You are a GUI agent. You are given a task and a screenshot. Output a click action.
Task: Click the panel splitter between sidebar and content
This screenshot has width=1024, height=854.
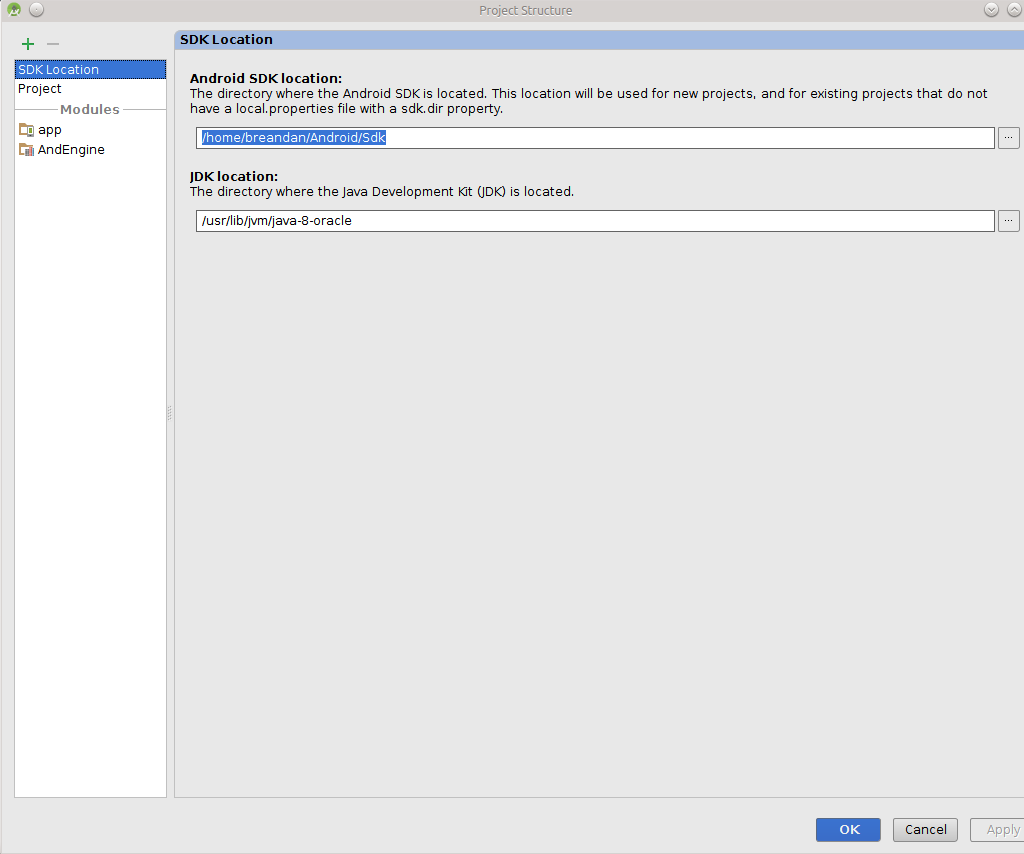tap(170, 412)
